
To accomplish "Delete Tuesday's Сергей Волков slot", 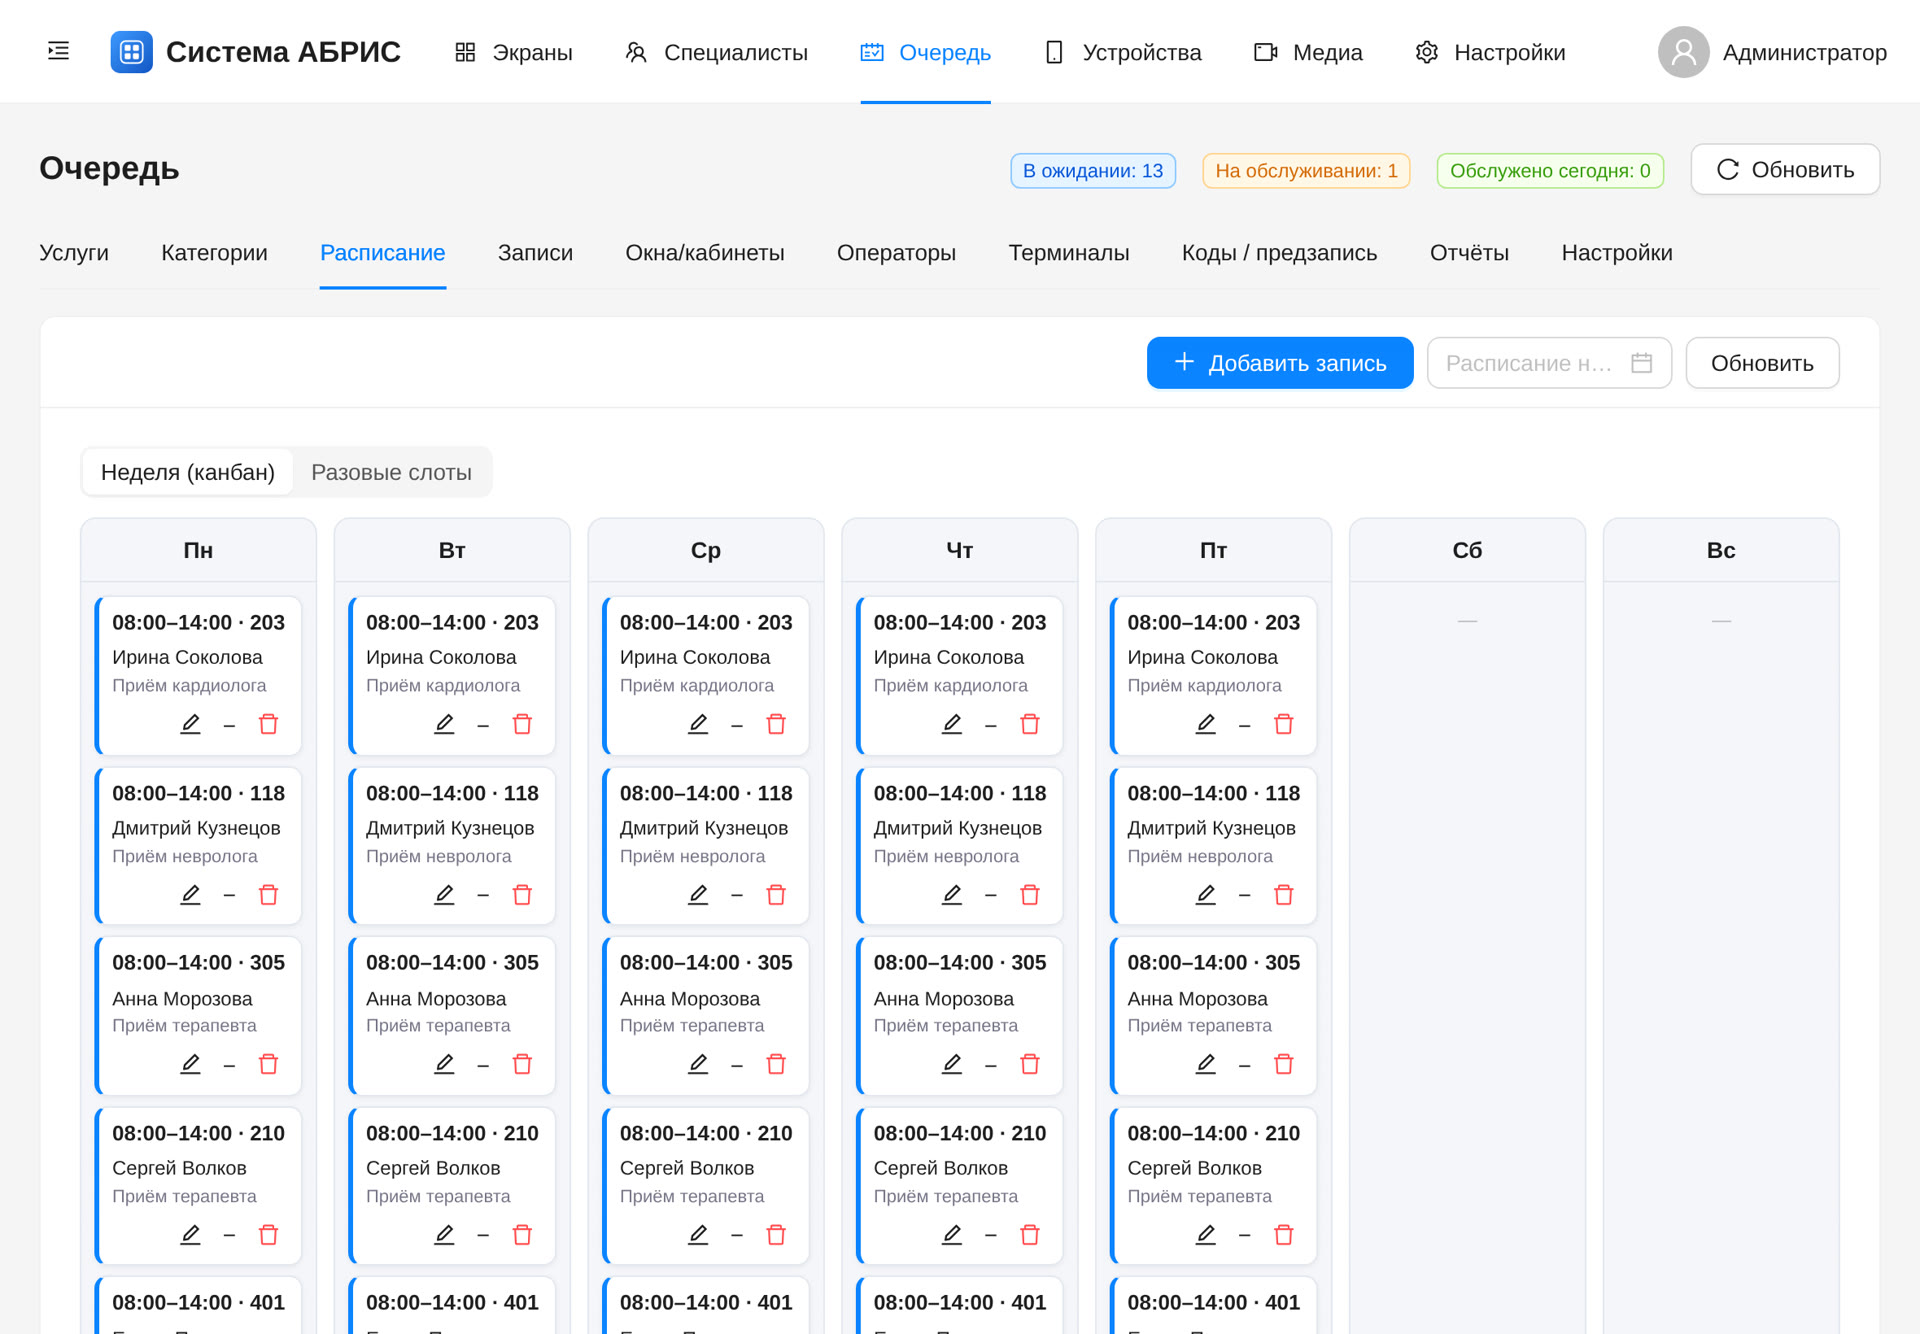I will click(522, 1235).
